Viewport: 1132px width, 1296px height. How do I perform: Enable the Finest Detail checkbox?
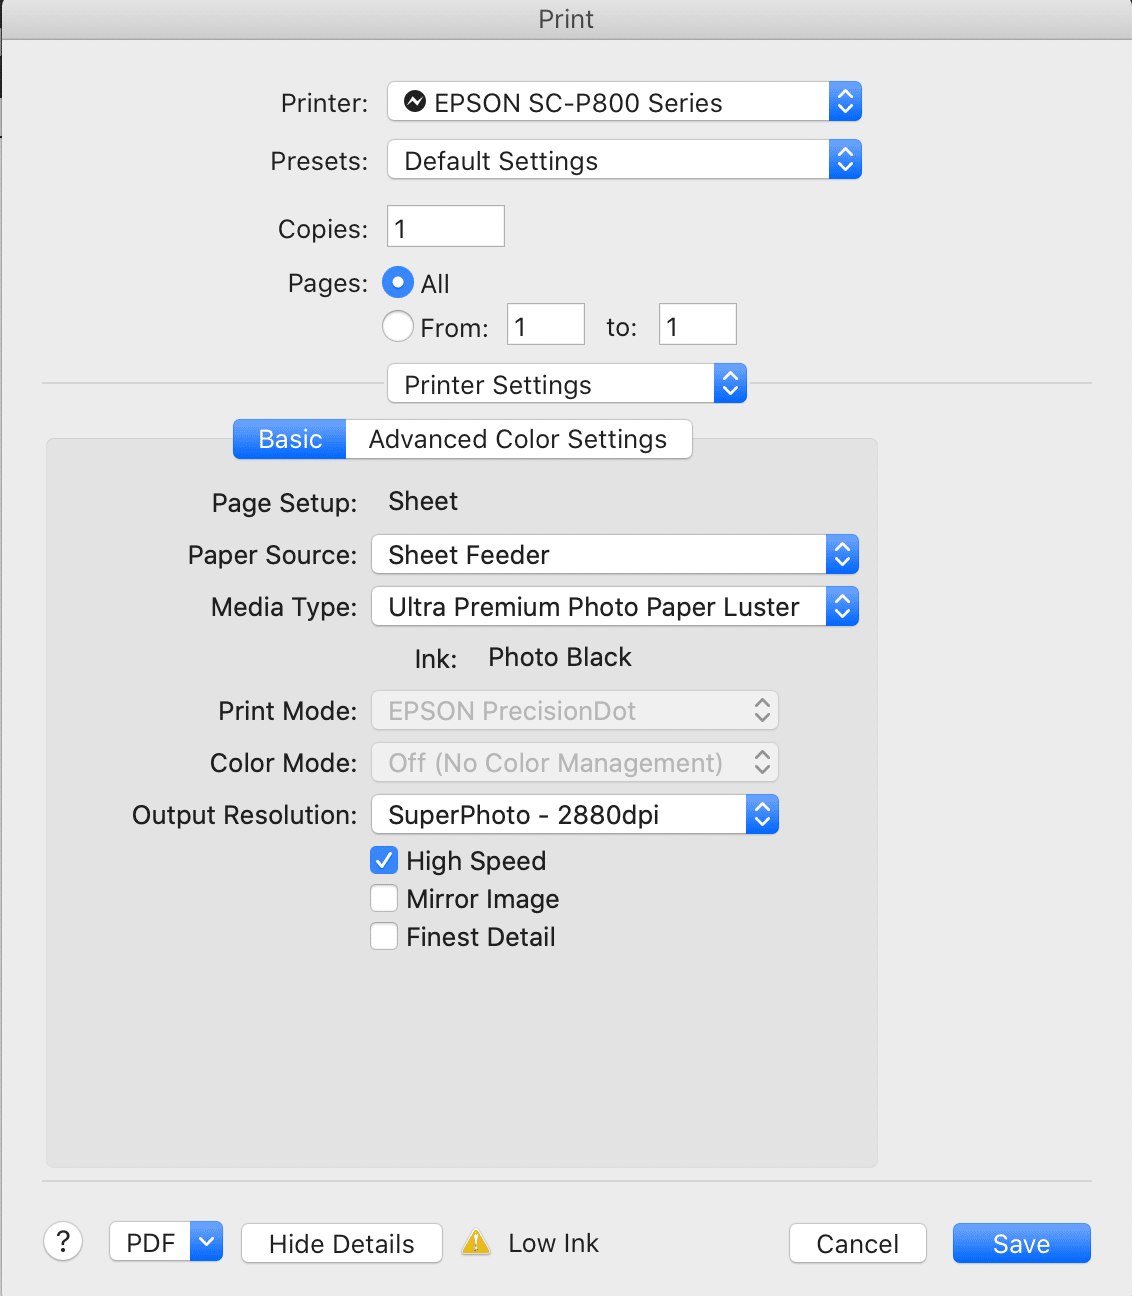tap(384, 936)
